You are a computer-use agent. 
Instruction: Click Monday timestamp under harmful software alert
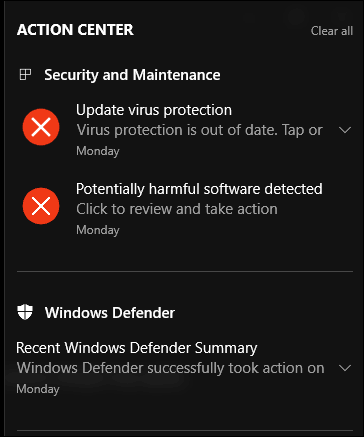(x=98, y=230)
